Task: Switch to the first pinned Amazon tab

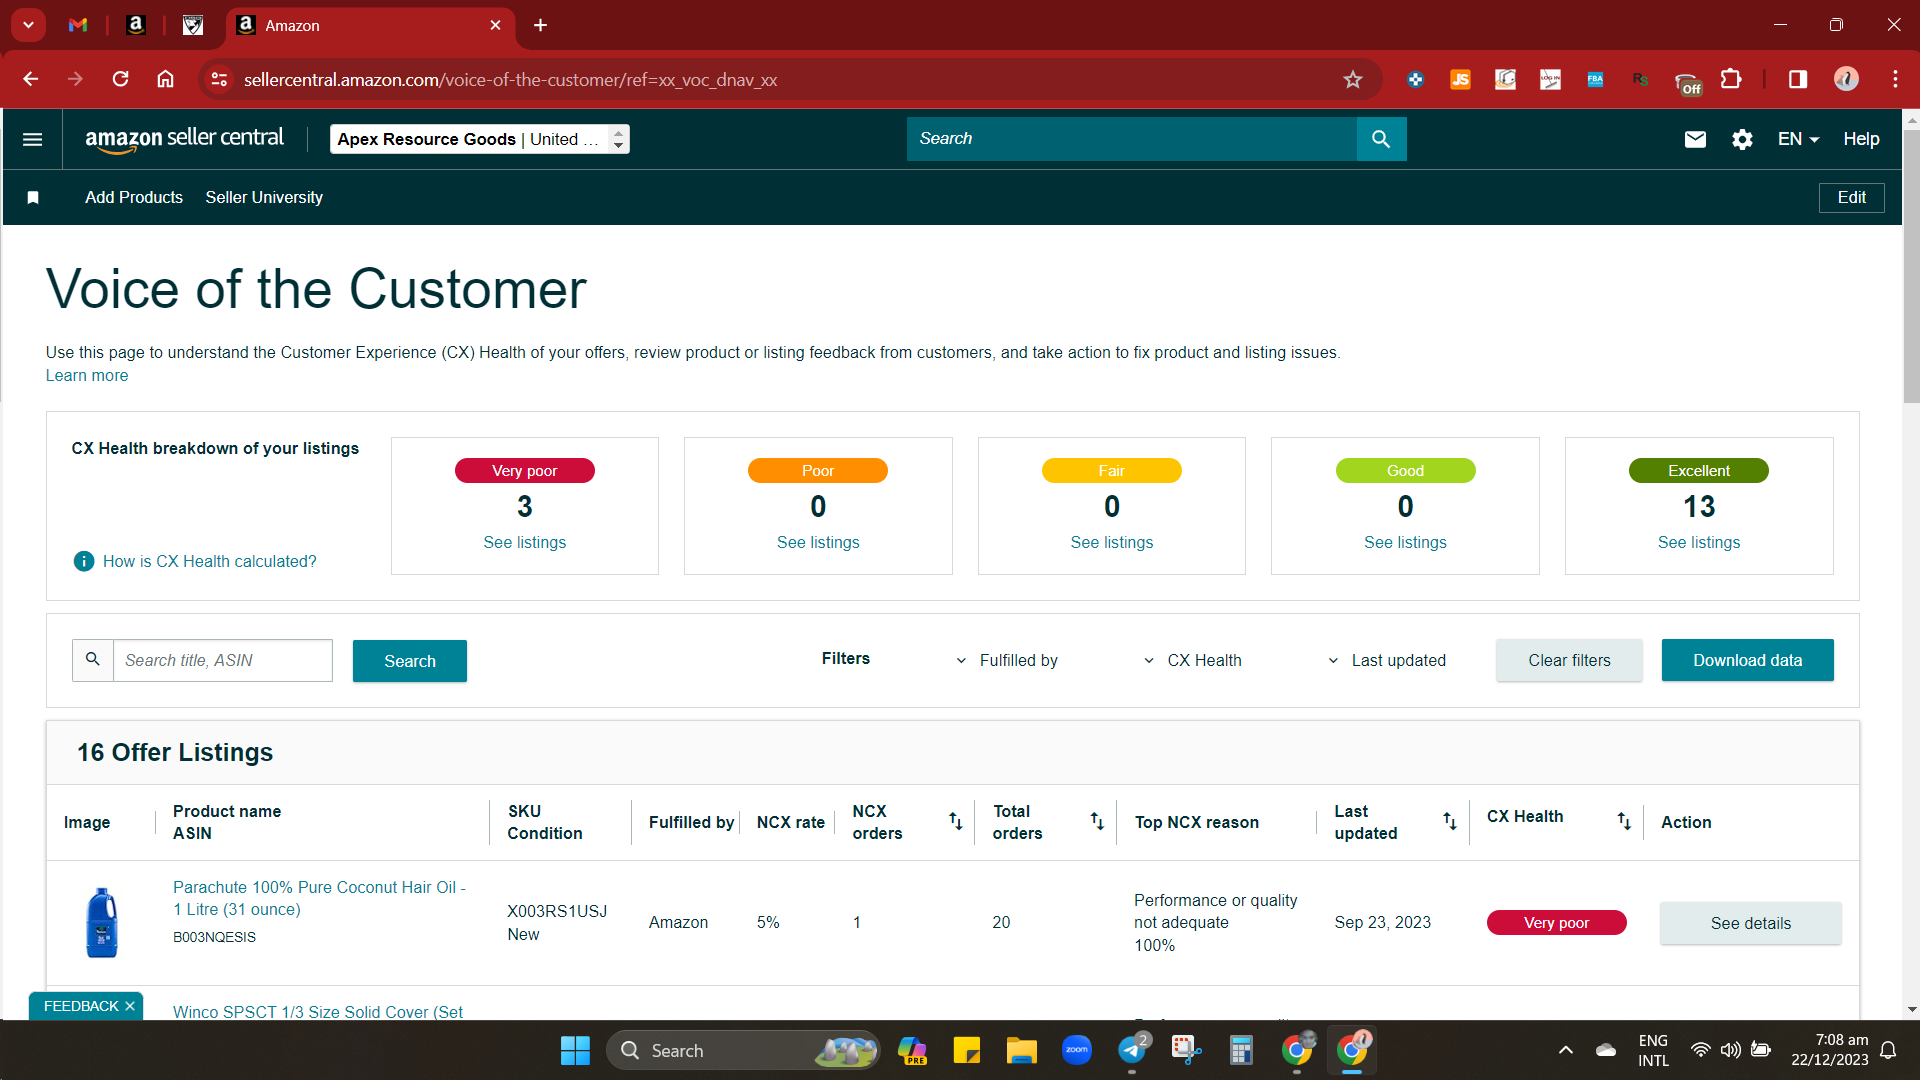Action: pos(136,25)
